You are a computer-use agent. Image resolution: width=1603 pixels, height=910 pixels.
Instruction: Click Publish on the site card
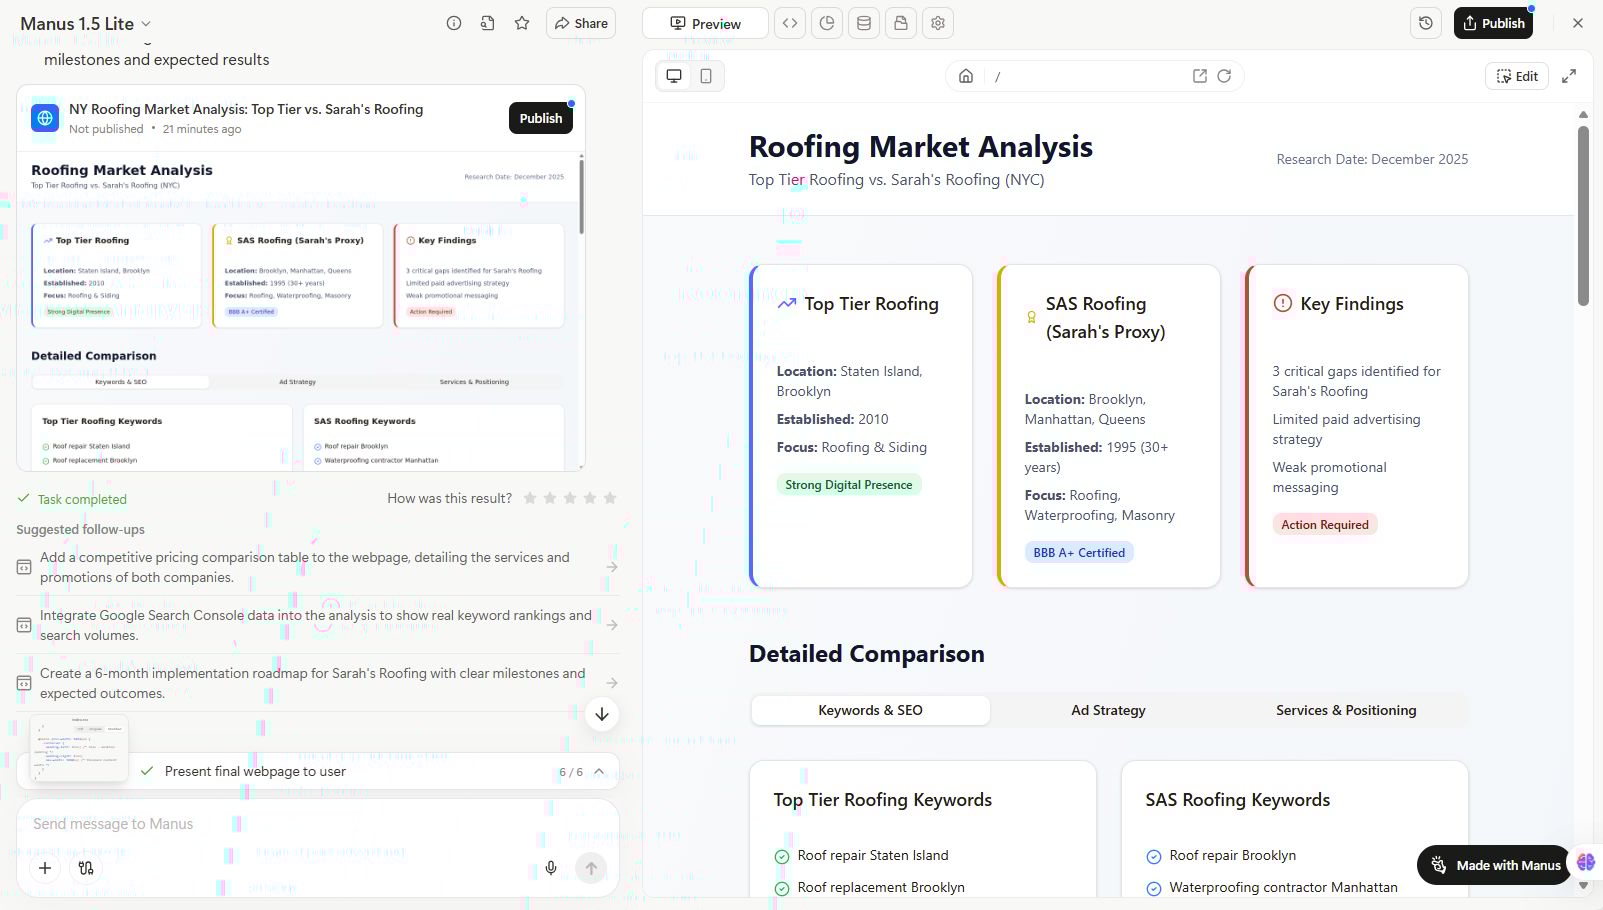click(x=541, y=118)
